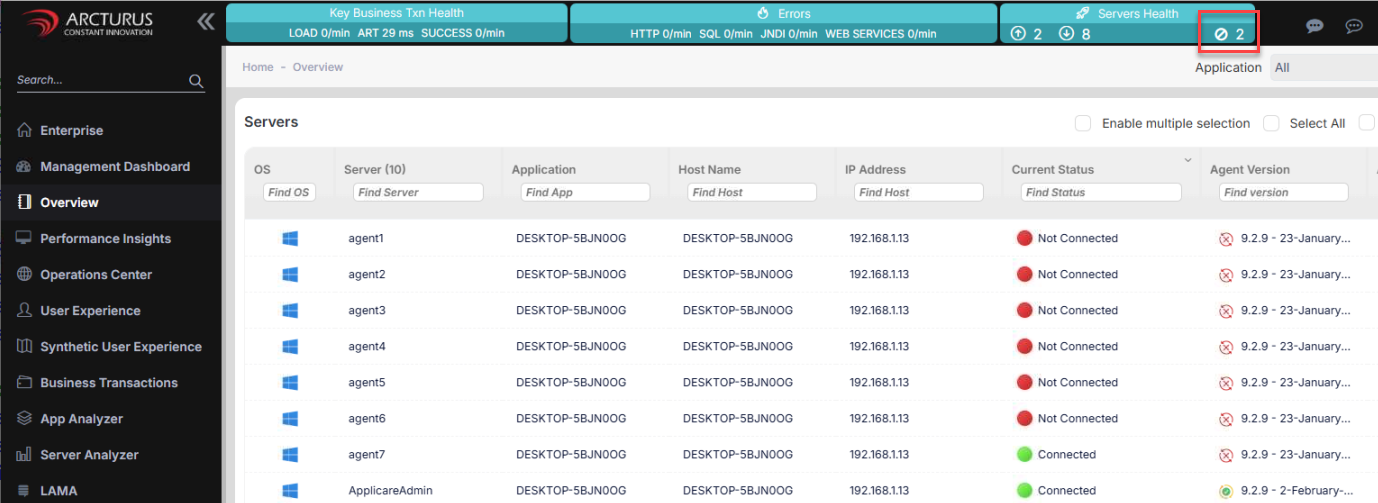
Task: Click the agent version warning icon for agent3
Action: (x=1225, y=311)
